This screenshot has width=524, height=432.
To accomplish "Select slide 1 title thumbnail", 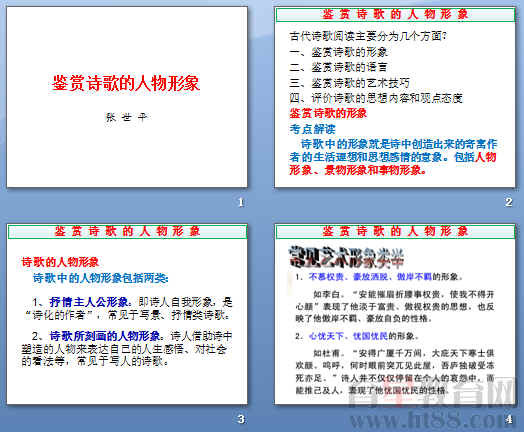I will tap(127, 97).
